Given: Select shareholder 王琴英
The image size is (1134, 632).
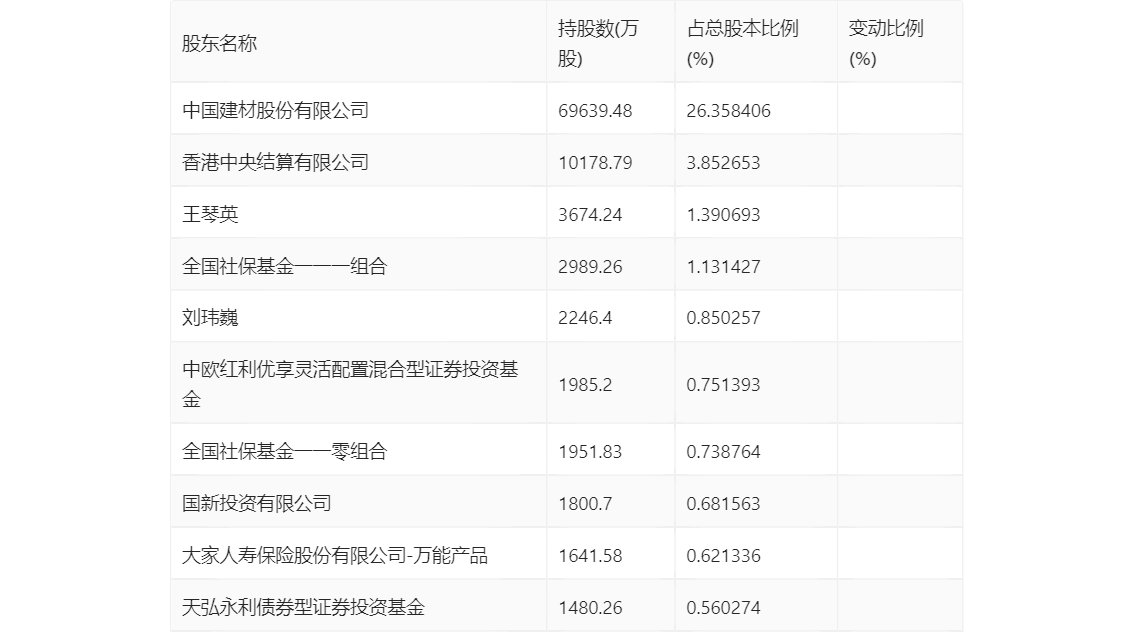Looking at the screenshot, I should click(x=210, y=215).
